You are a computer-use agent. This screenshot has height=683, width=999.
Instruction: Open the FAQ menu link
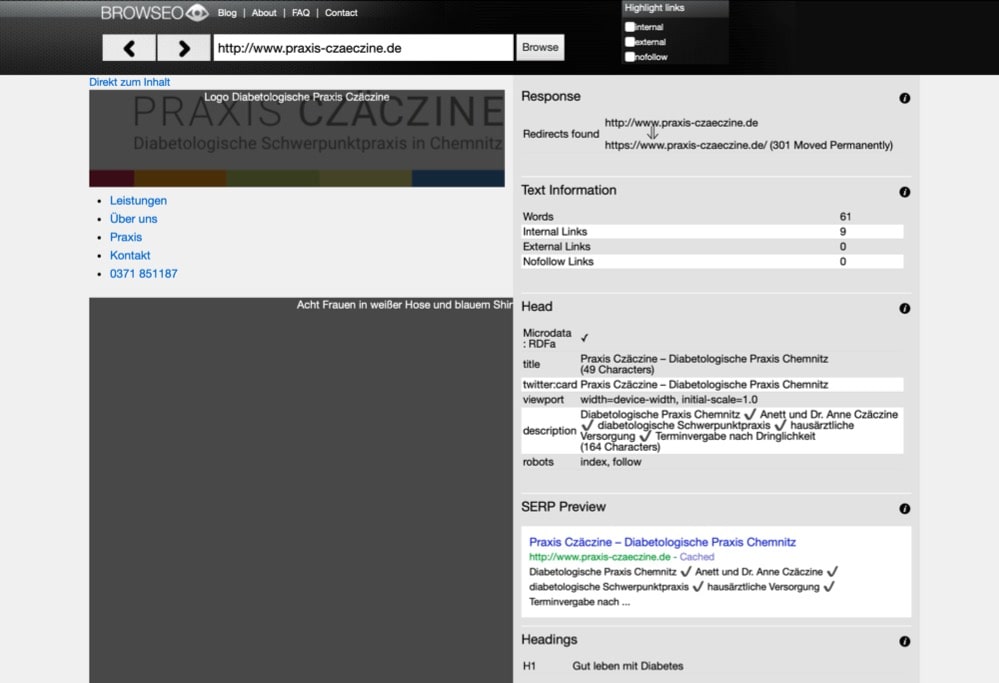pos(301,13)
